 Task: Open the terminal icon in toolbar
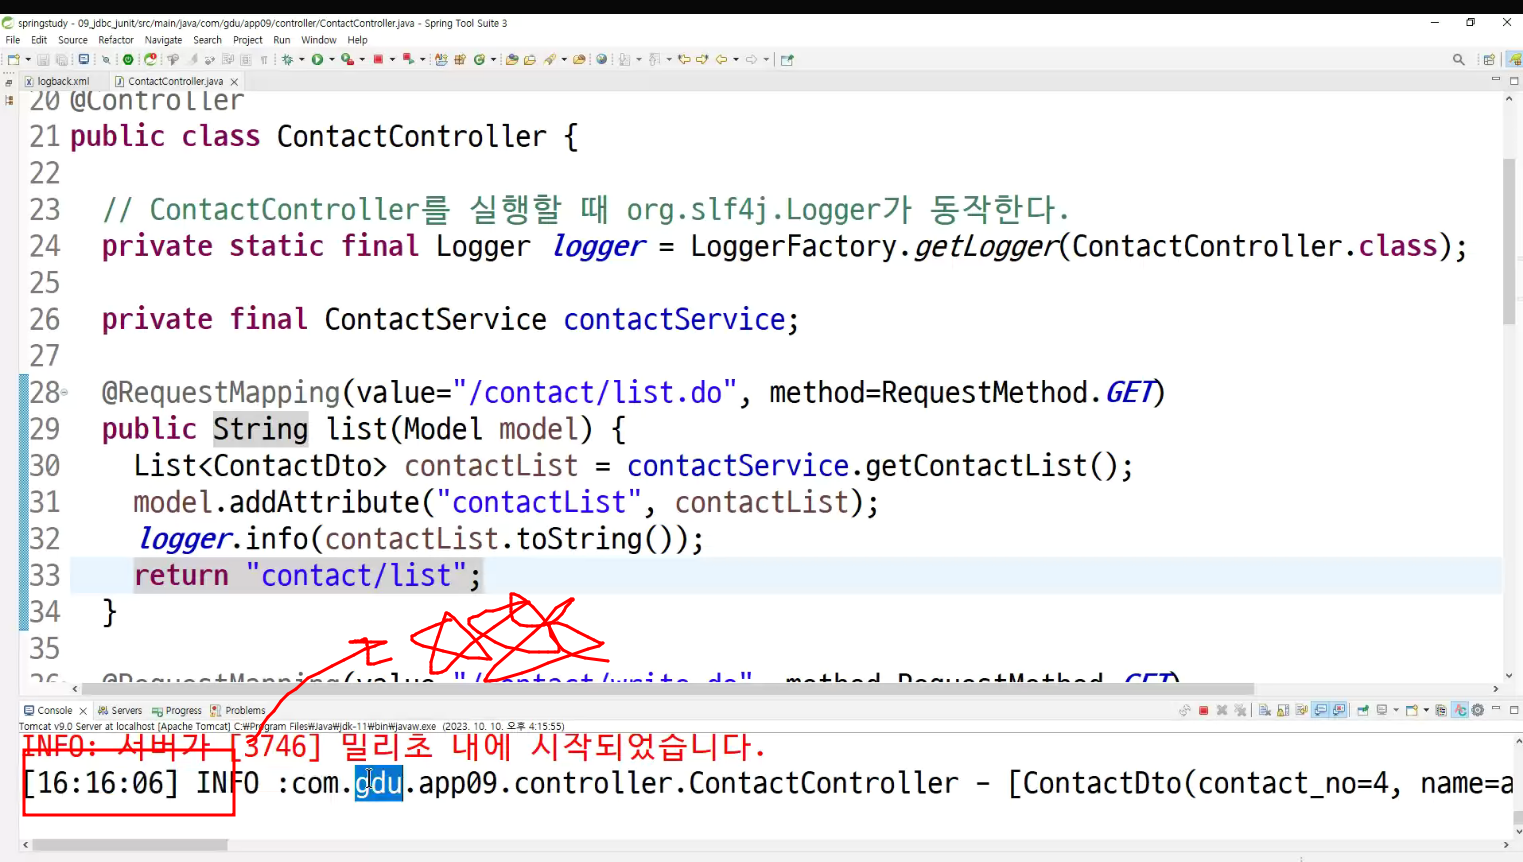pos(83,59)
